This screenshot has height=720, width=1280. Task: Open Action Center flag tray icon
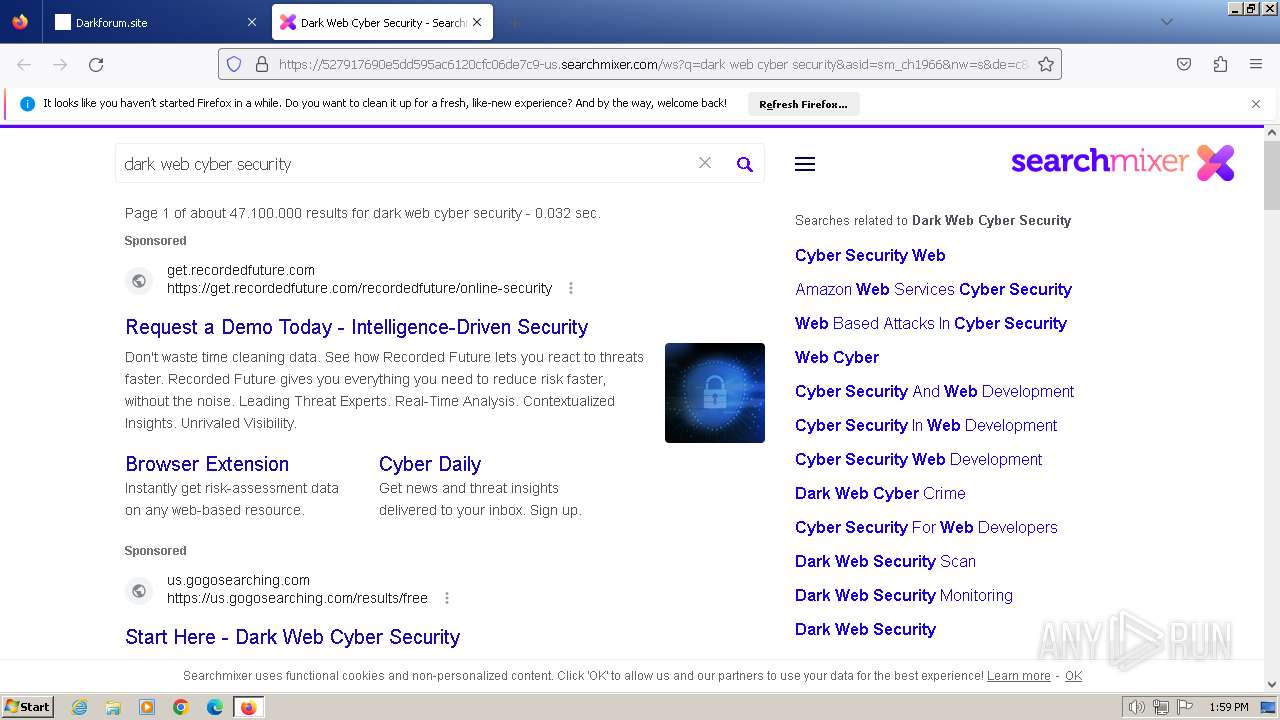pyautogui.click(x=1185, y=707)
